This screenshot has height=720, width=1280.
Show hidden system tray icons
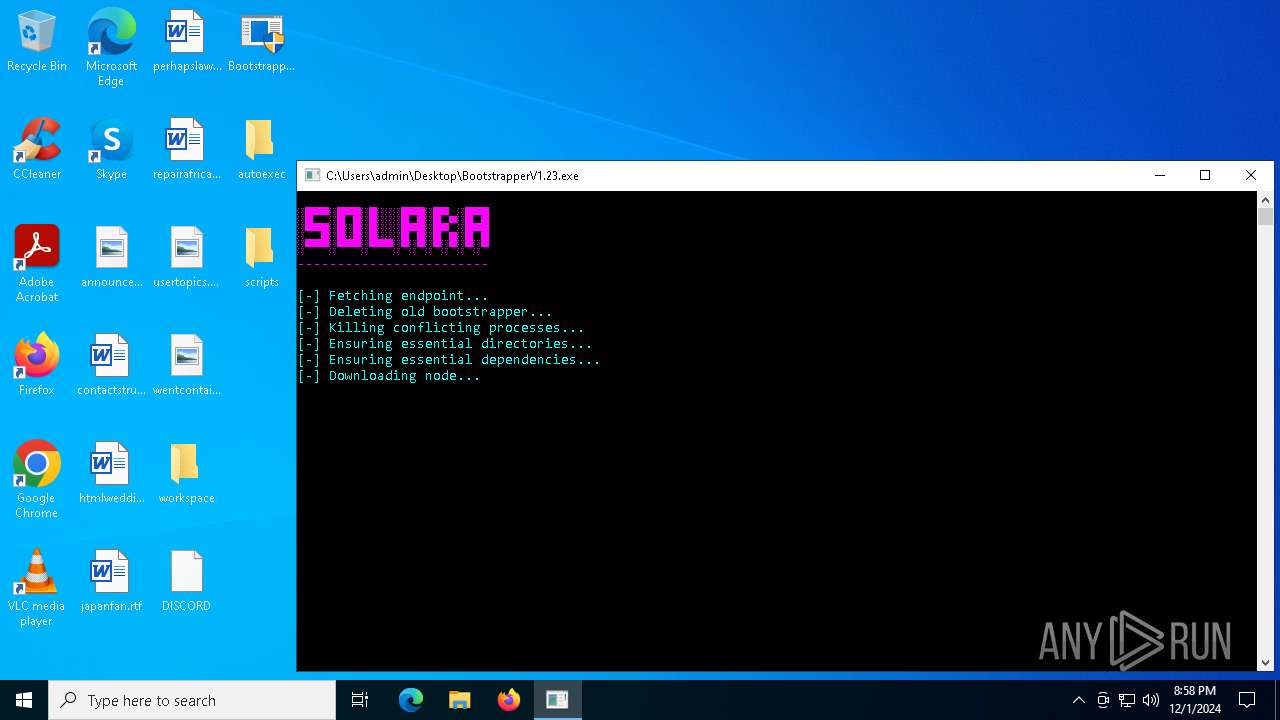pyautogui.click(x=1078, y=700)
